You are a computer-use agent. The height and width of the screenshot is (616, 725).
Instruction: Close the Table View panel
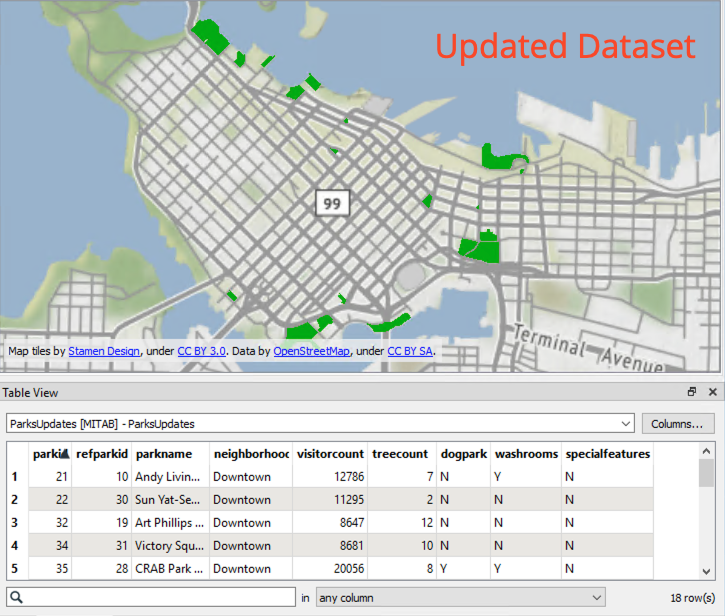[712, 392]
